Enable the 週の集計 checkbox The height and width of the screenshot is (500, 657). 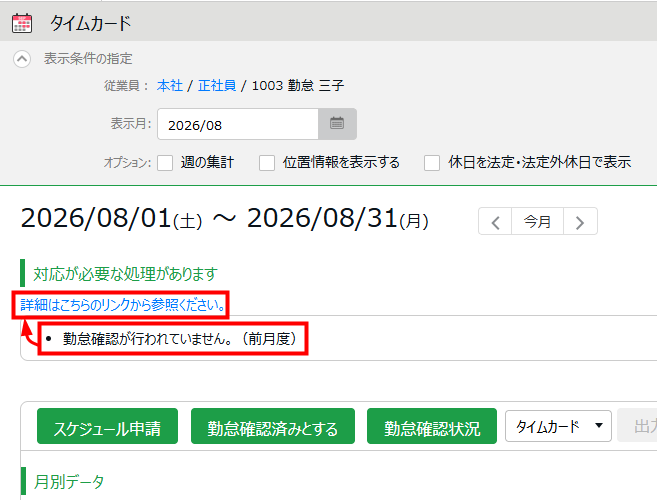[165, 163]
